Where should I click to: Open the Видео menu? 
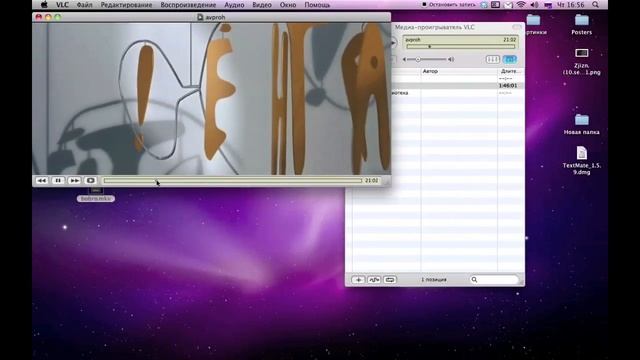pos(262,5)
